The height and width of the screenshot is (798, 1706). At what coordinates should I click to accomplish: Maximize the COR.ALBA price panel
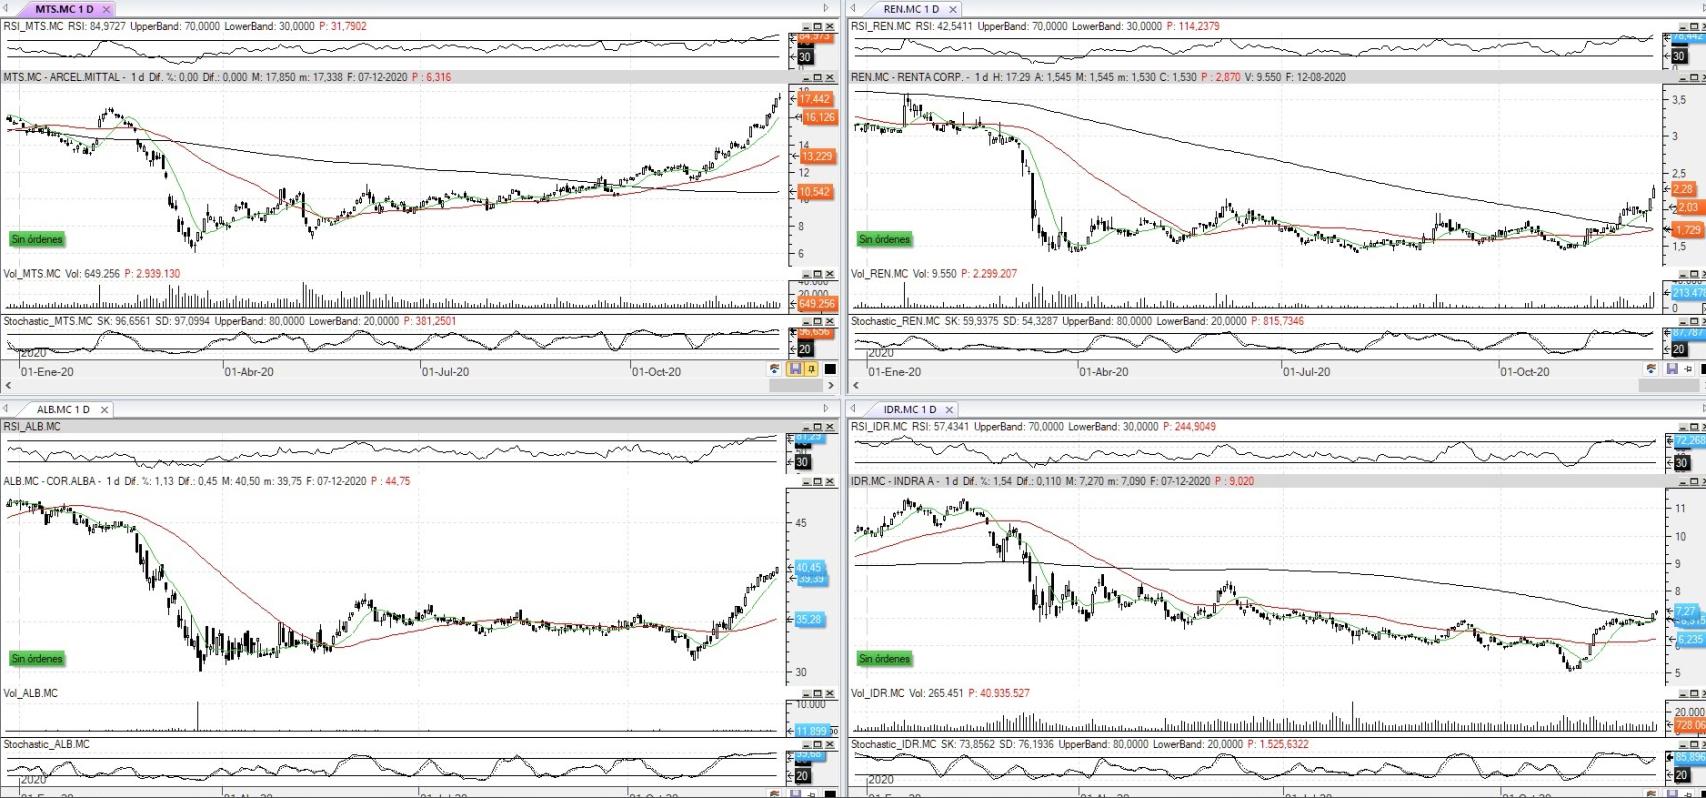pyautogui.click(x=818, y=481)
